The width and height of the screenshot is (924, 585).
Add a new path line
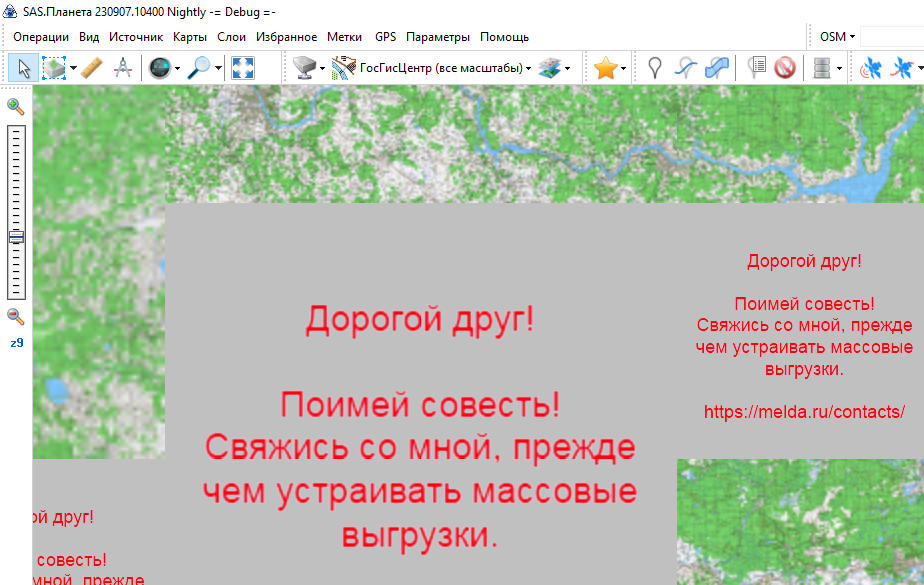(686, 68)
